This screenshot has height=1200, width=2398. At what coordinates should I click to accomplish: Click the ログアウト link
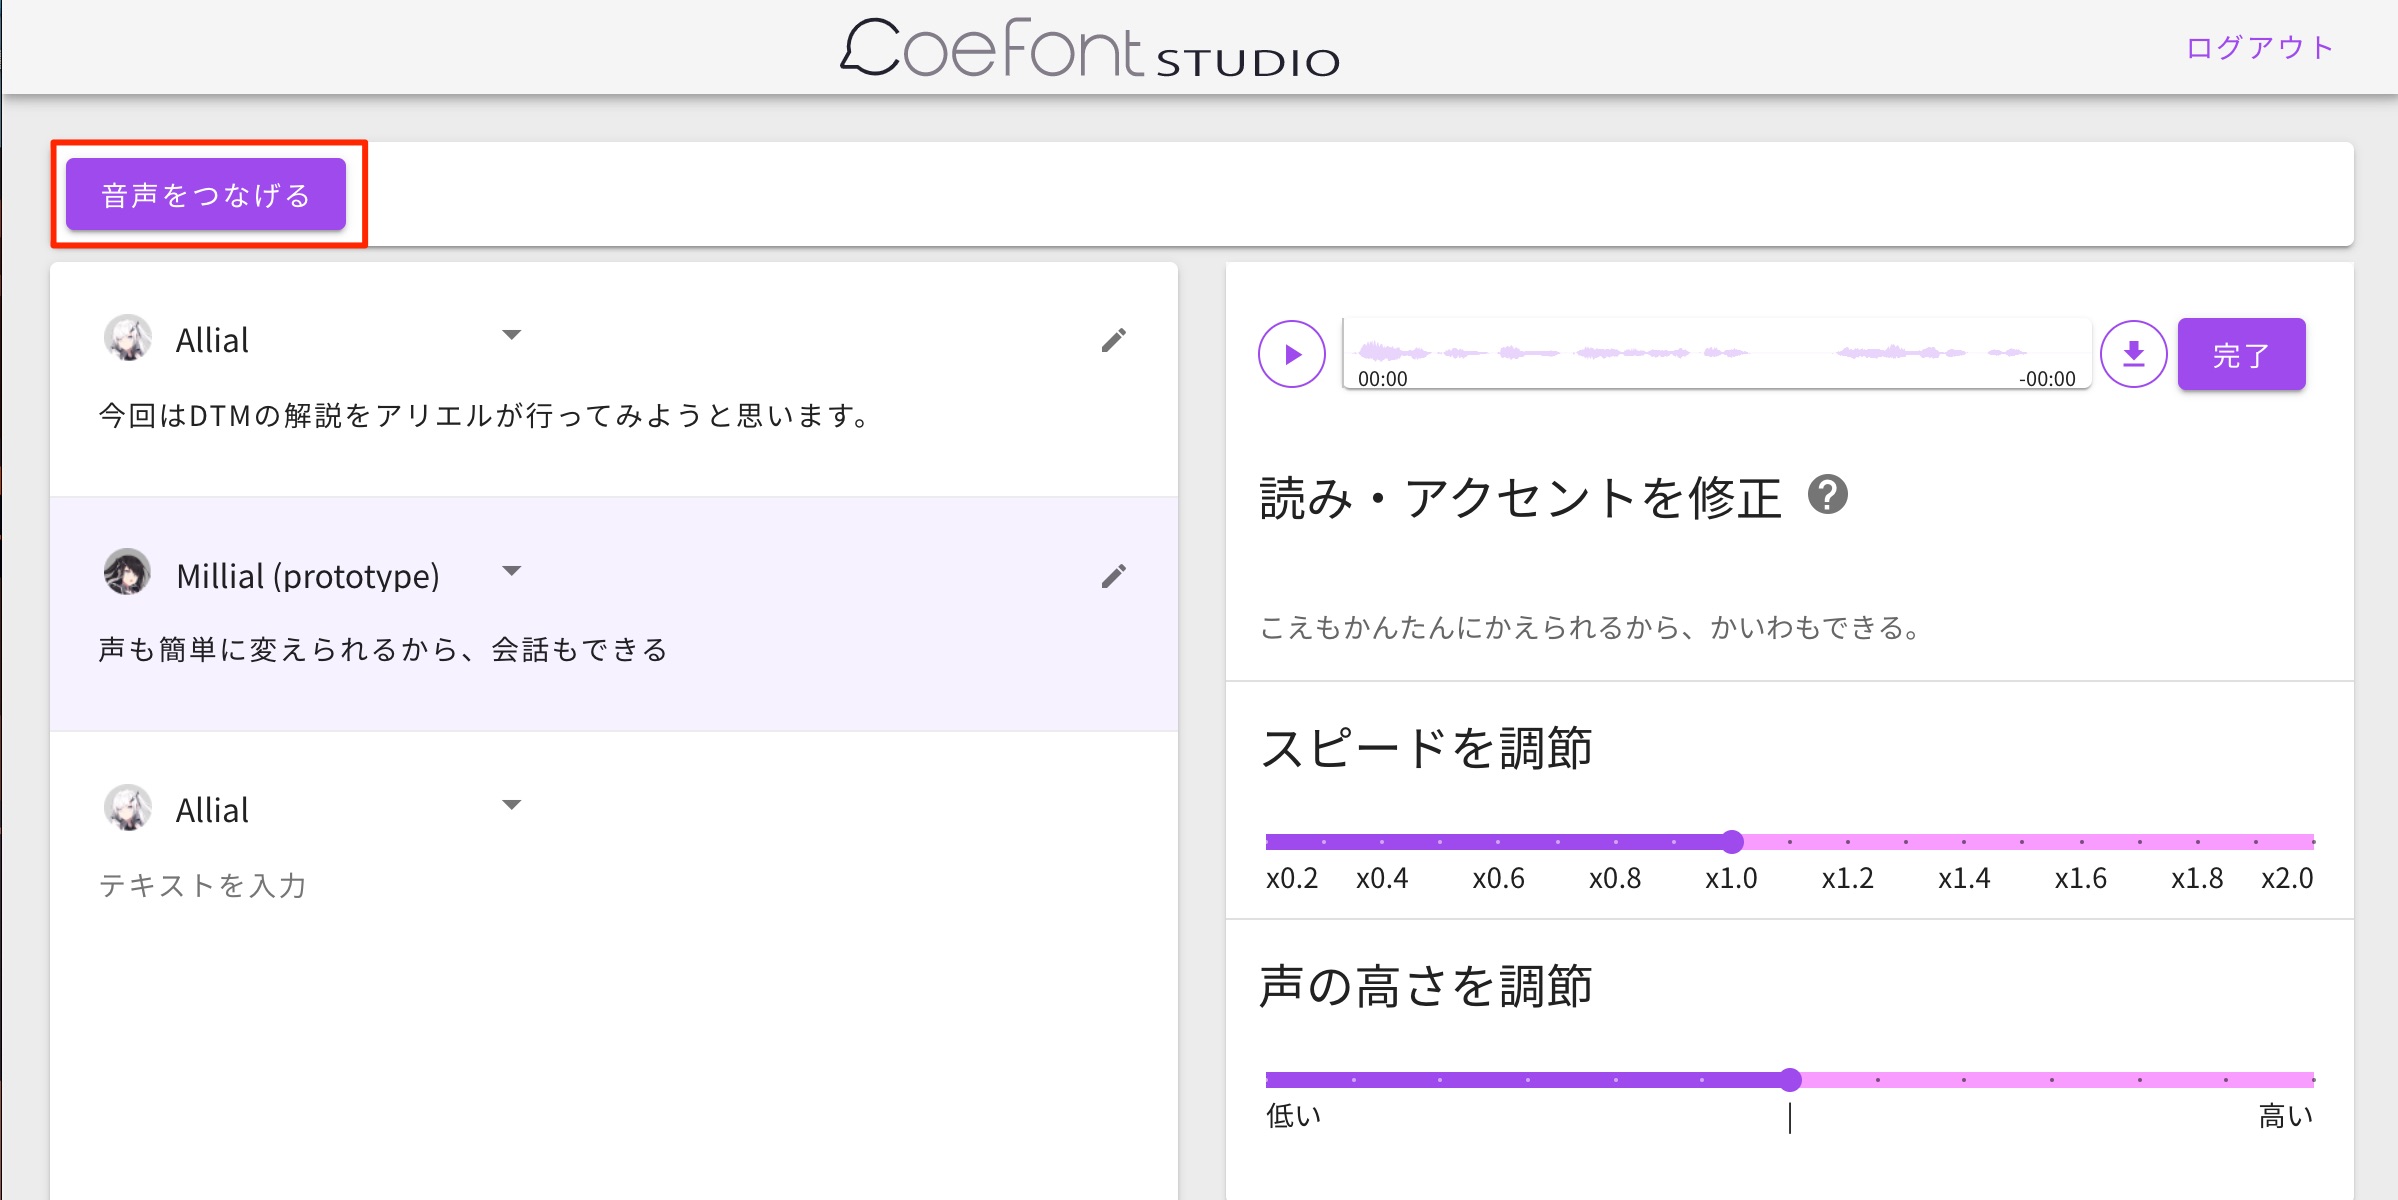[2259, 47]
